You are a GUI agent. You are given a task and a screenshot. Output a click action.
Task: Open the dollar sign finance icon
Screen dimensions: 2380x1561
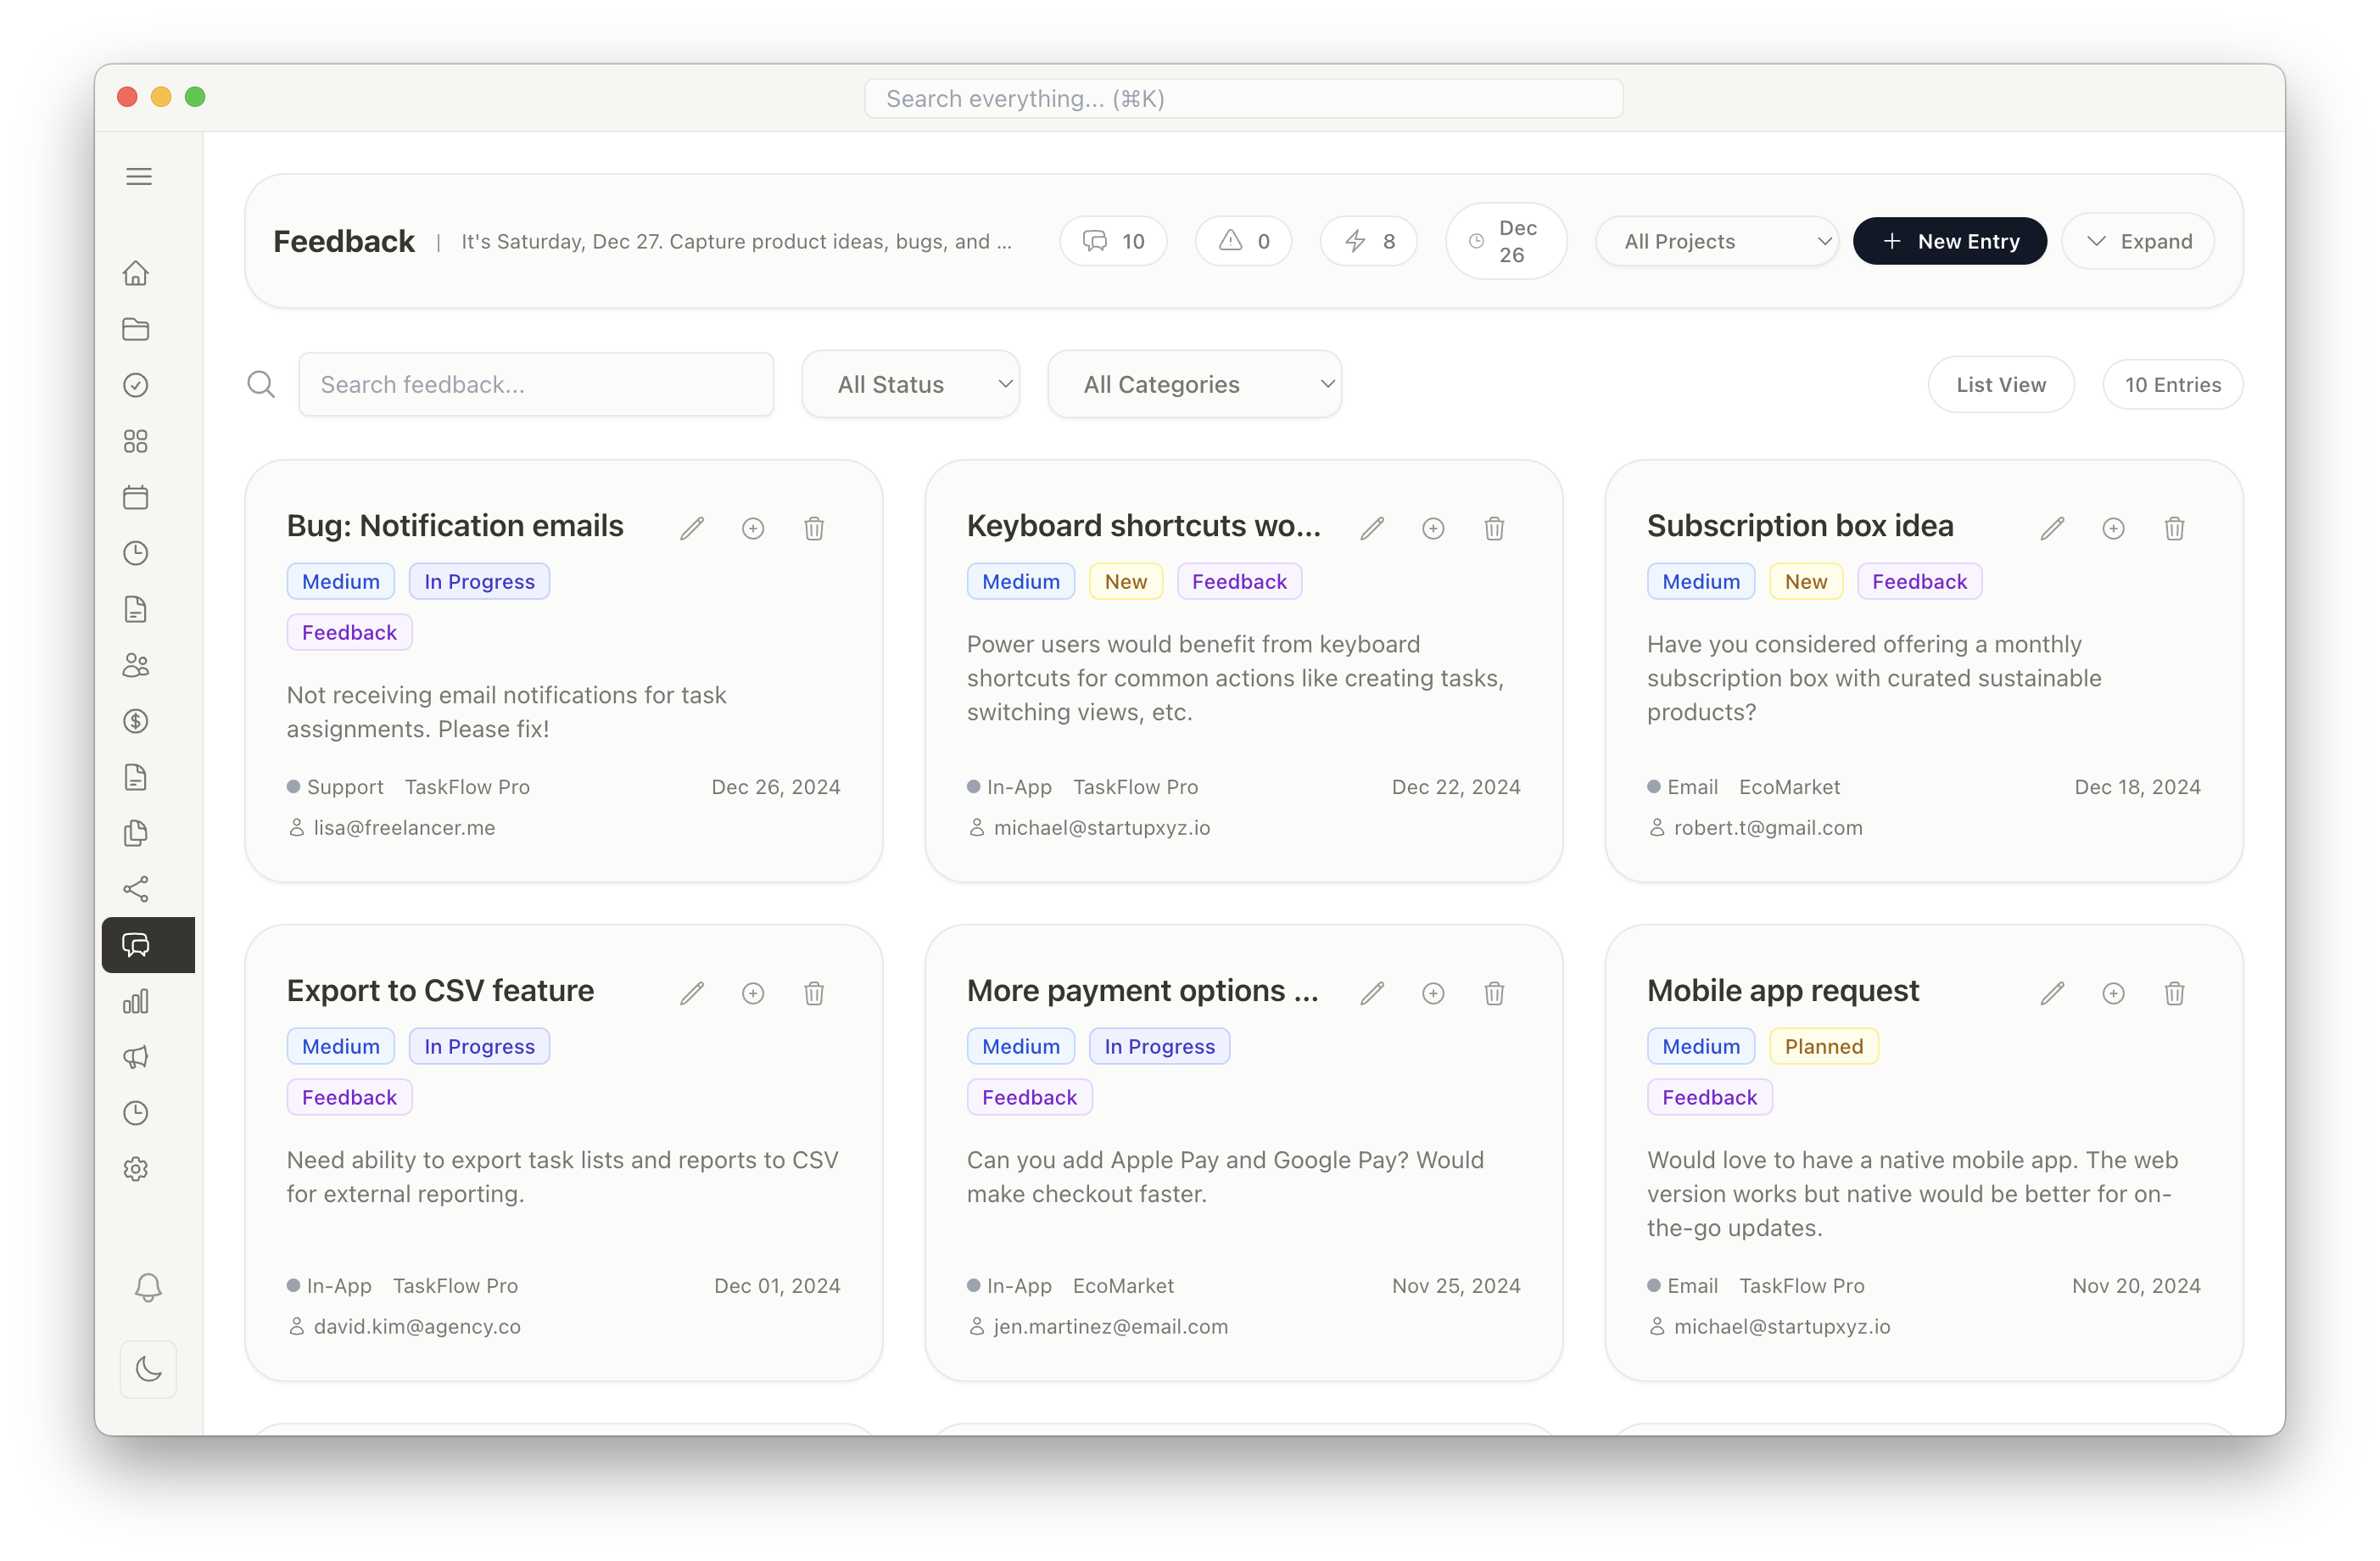136,721
